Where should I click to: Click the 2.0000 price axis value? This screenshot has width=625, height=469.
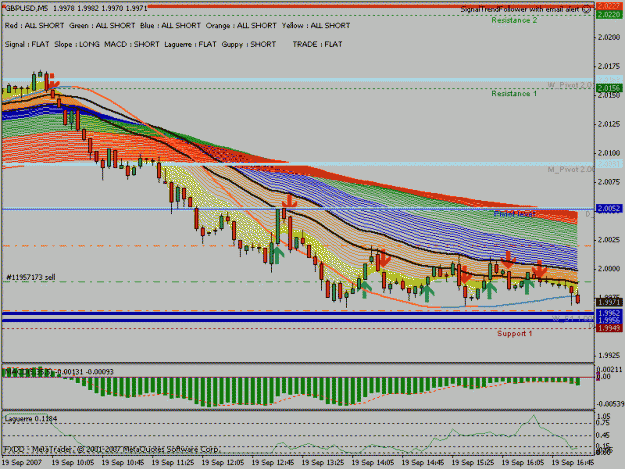(609, 269)
